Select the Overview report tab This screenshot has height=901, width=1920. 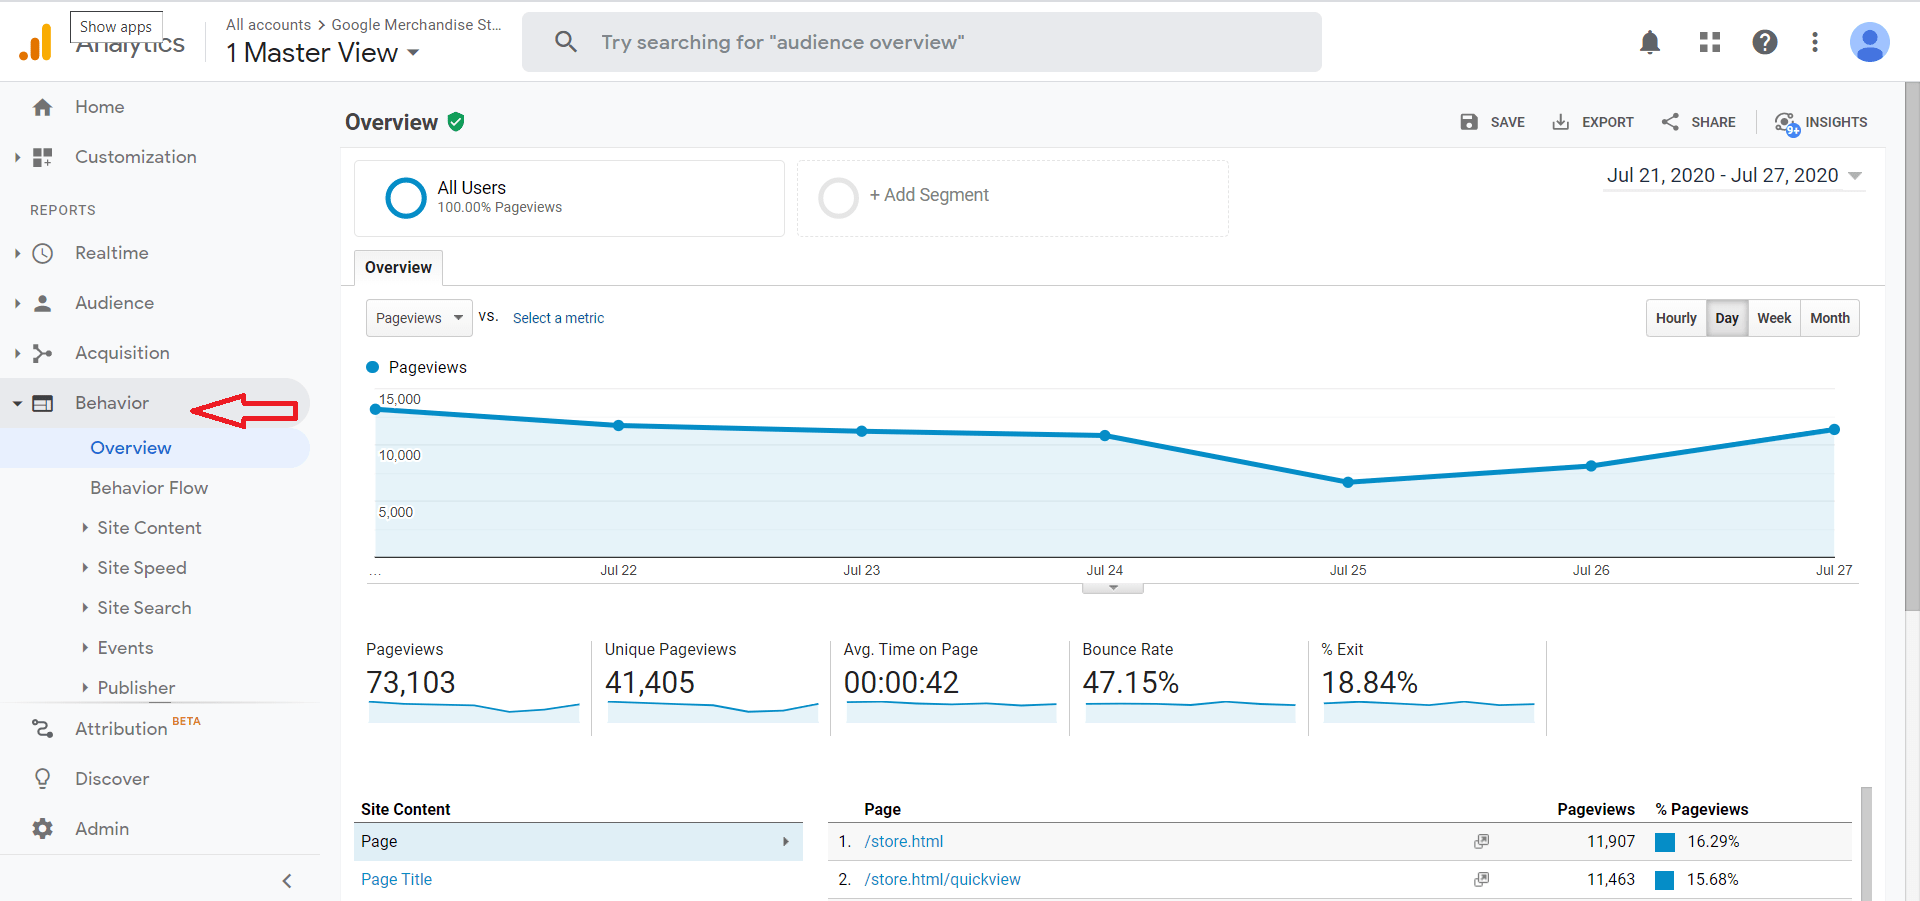[x=398, y=268]
